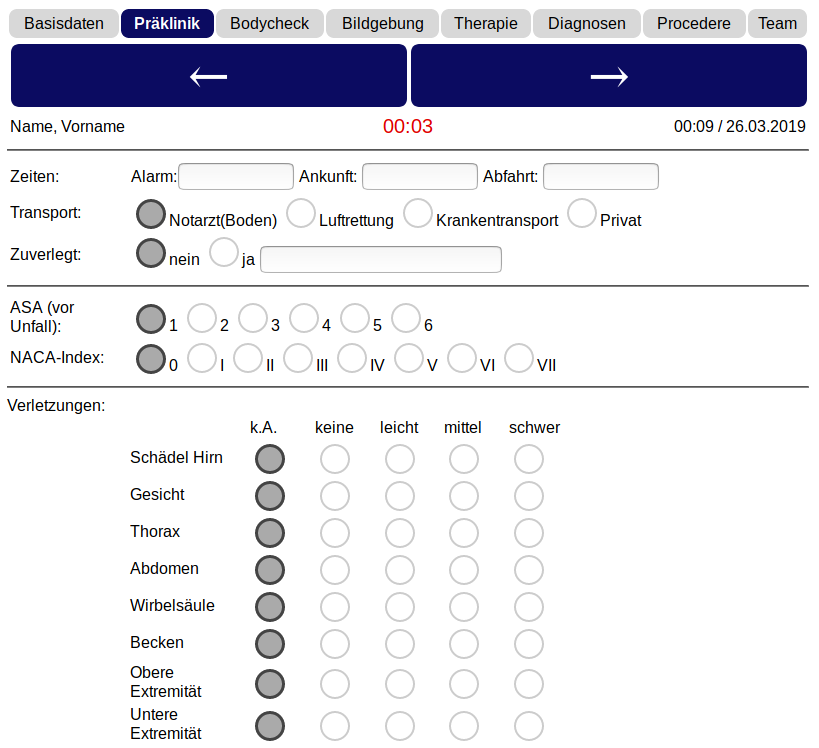This screenshot has width=819, height=748.
Task: Switch to Therapie tab
Action: (486, 24)
